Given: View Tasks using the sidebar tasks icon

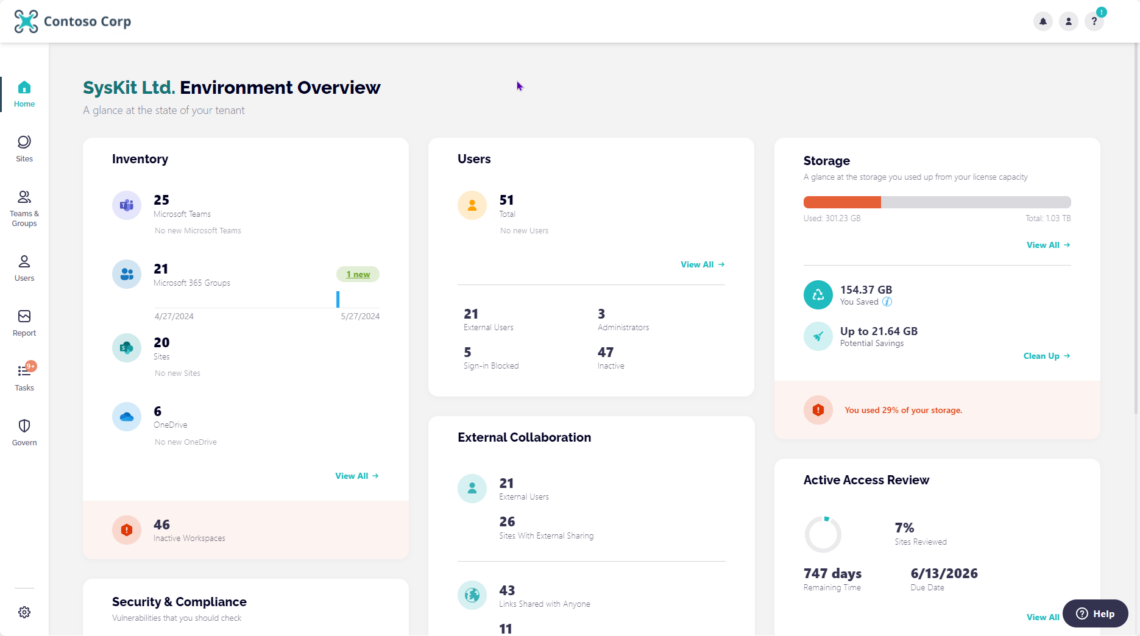Looking at the screenshot, I should coord(23,372).
